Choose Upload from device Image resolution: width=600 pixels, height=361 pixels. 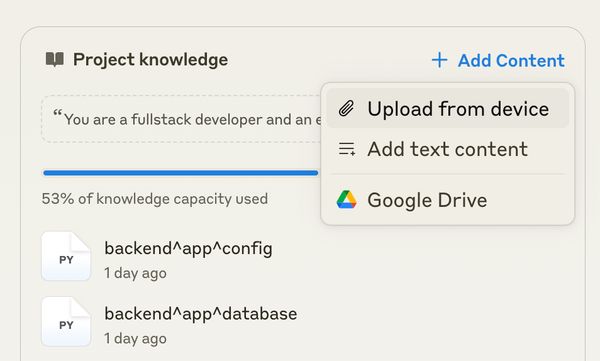pos(448,108)
